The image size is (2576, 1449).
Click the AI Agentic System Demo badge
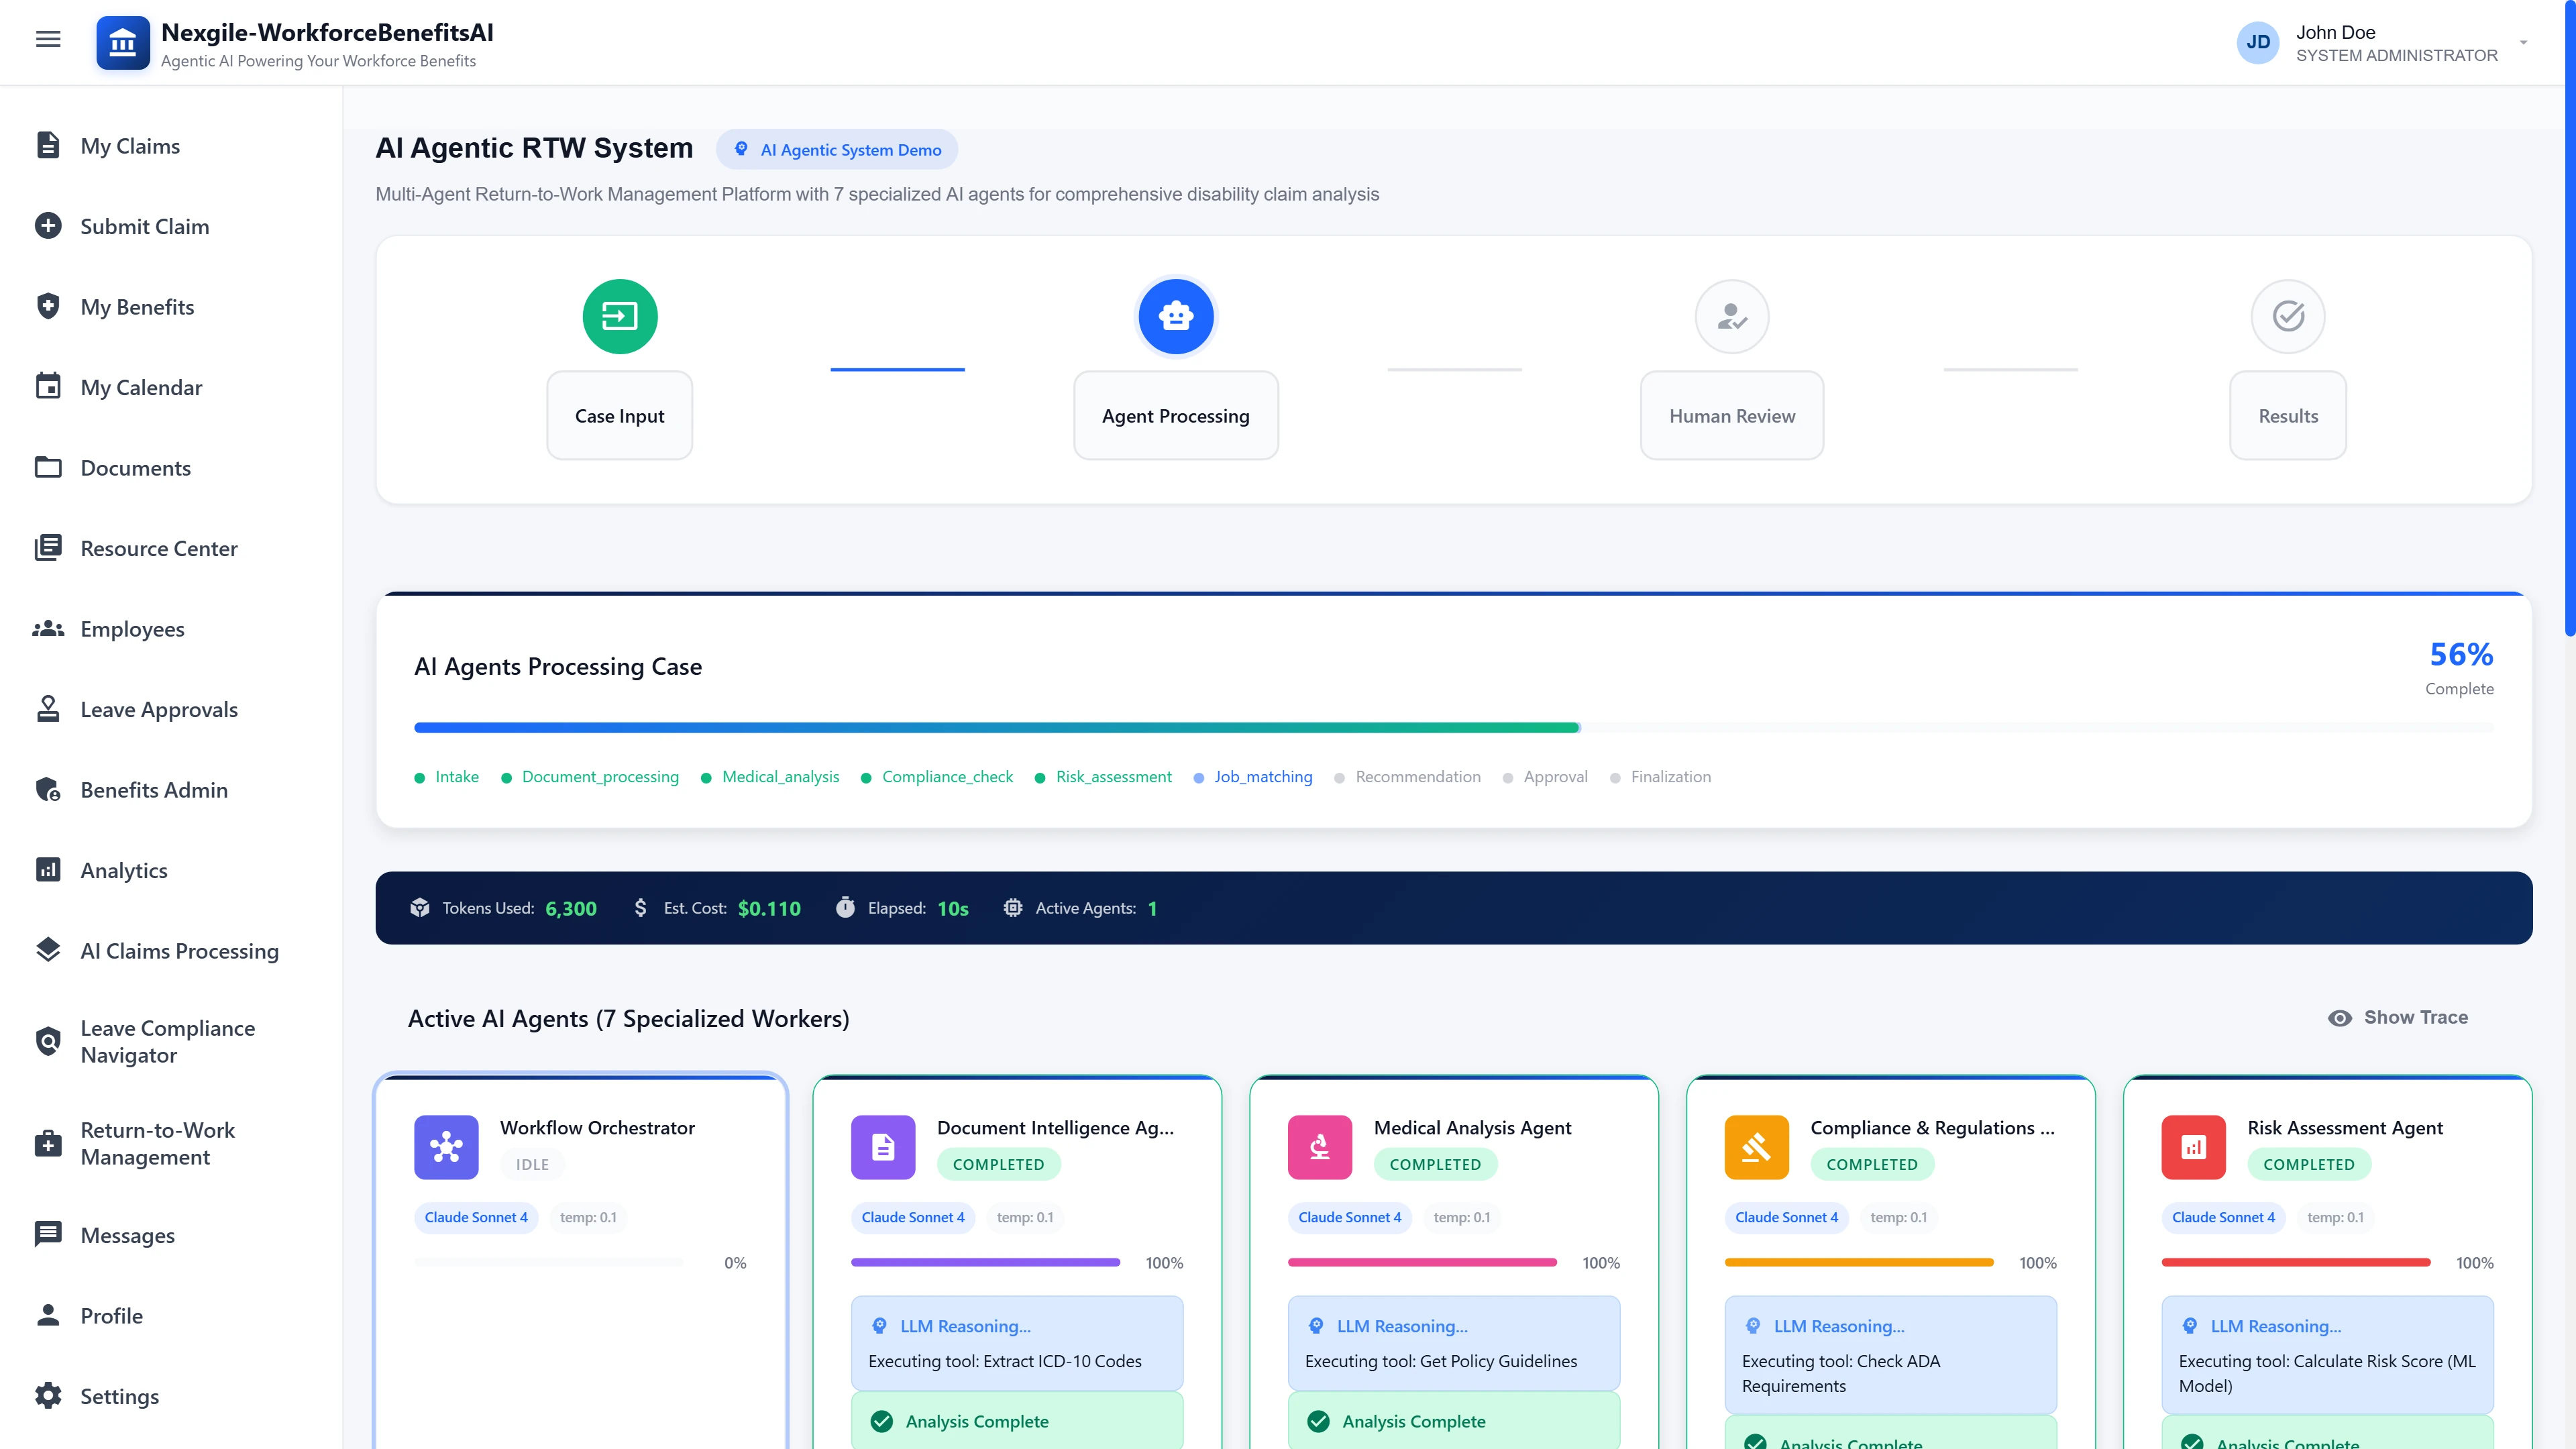837,149
